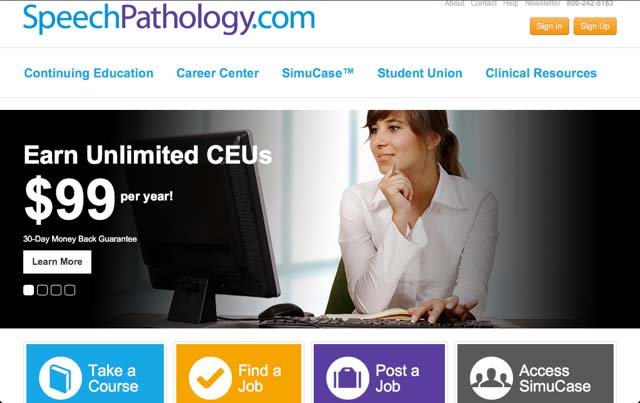
Task: Open the Continuing Education menu
Action: 89,73
